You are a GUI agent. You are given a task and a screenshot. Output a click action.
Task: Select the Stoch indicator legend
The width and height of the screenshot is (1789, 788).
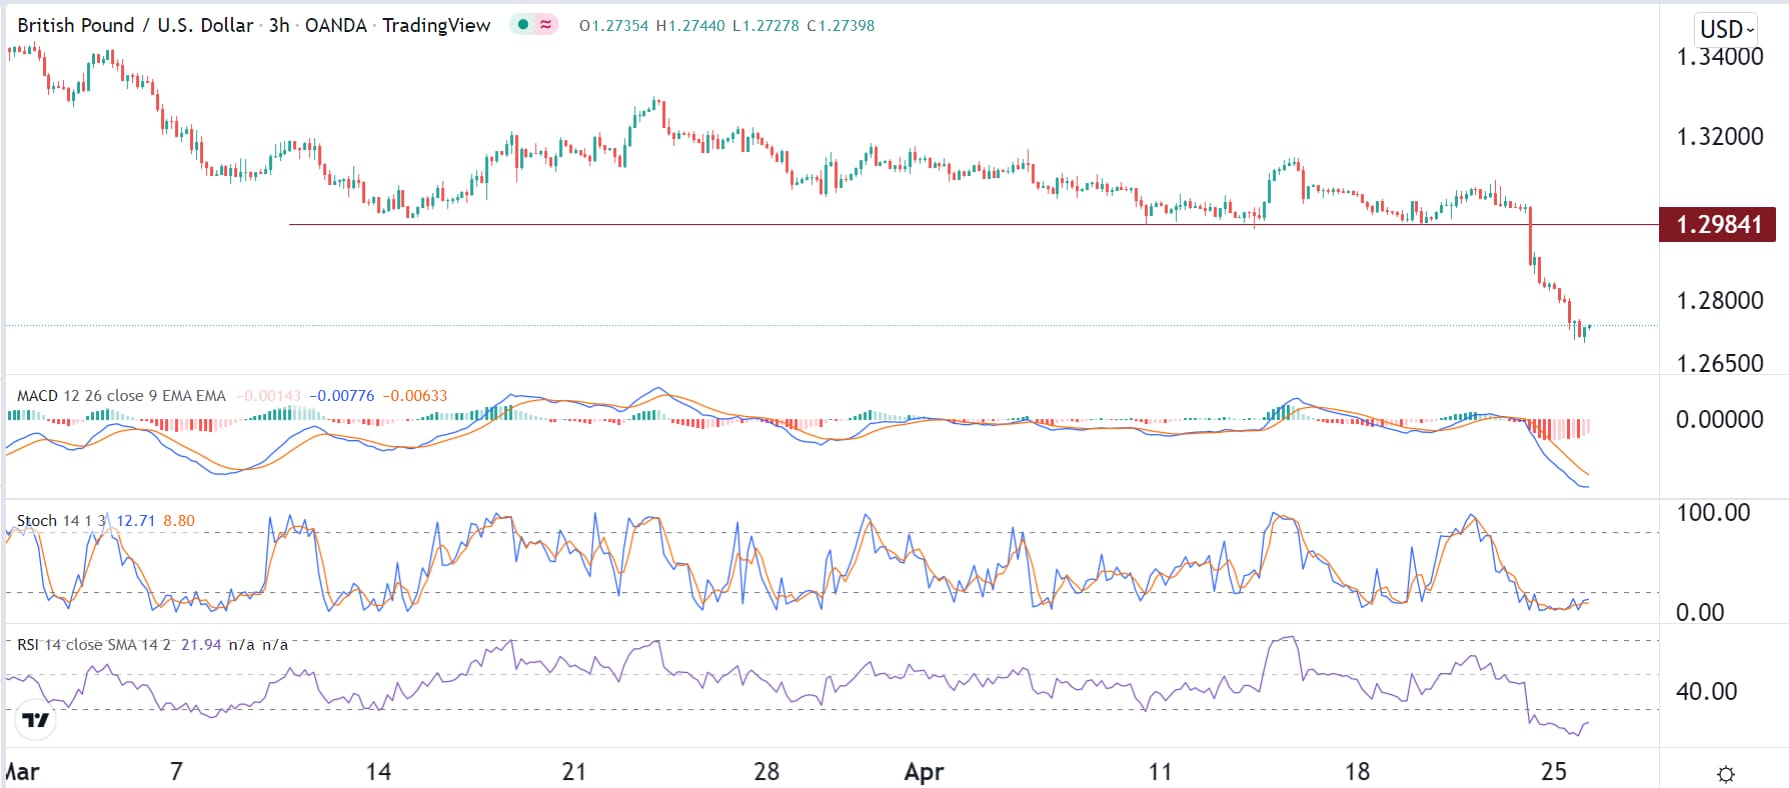coord(60,520)
